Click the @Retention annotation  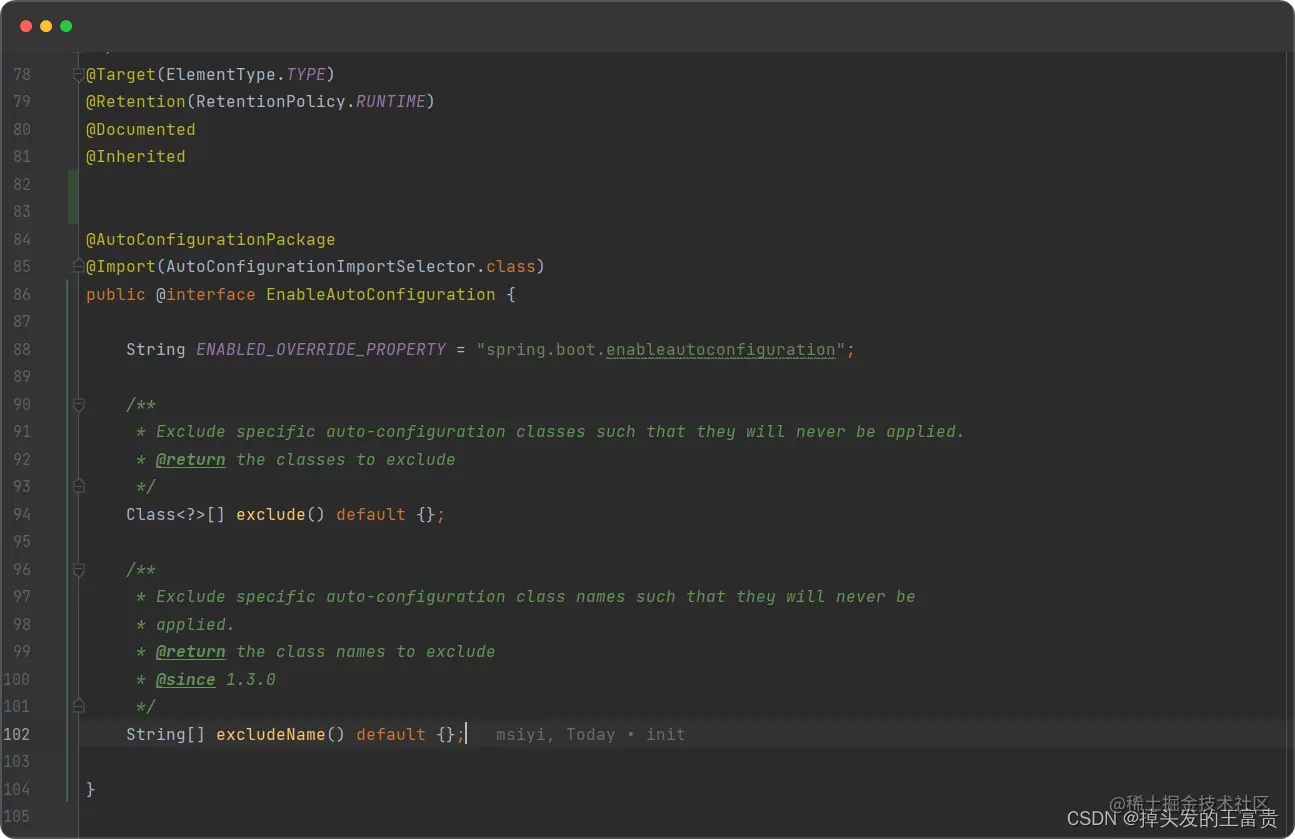[x=136, y=102]
